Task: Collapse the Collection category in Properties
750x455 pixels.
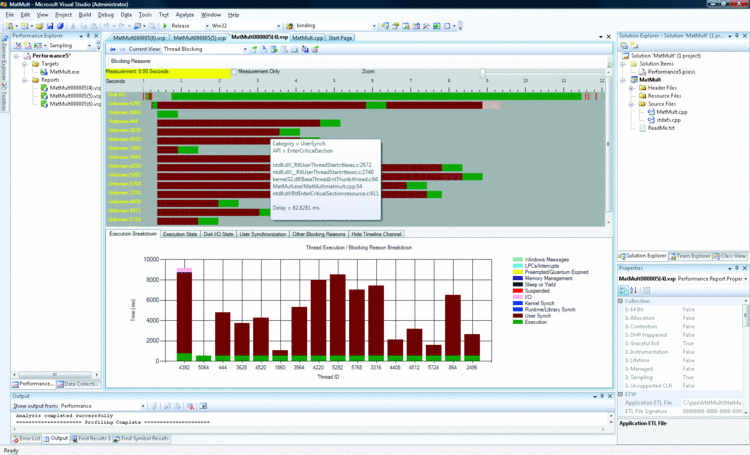Action: [x=621, y=301]
